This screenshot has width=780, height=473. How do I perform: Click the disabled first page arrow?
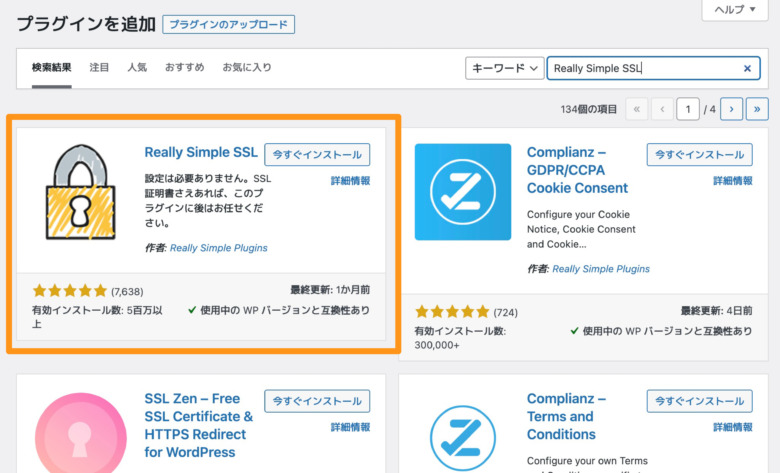coord(637,109)
